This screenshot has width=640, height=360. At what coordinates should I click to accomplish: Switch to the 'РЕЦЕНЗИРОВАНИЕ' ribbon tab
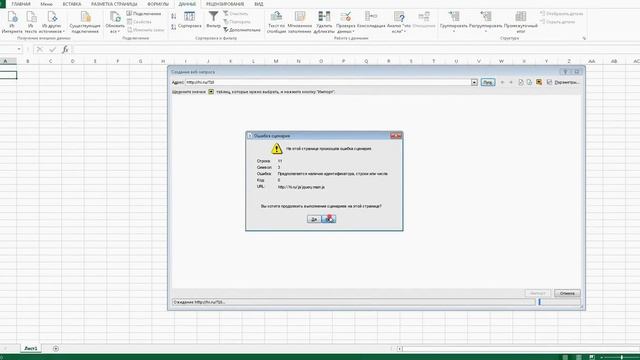click(x=225, y=4)
